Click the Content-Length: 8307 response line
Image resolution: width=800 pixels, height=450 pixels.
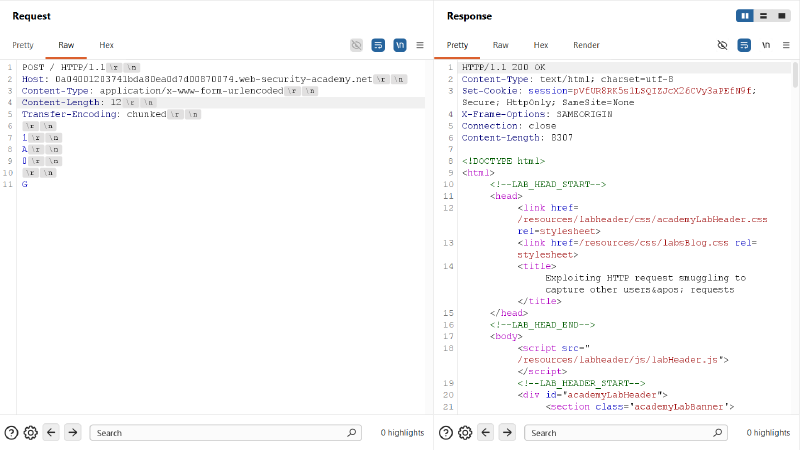[x=517, y=138]
